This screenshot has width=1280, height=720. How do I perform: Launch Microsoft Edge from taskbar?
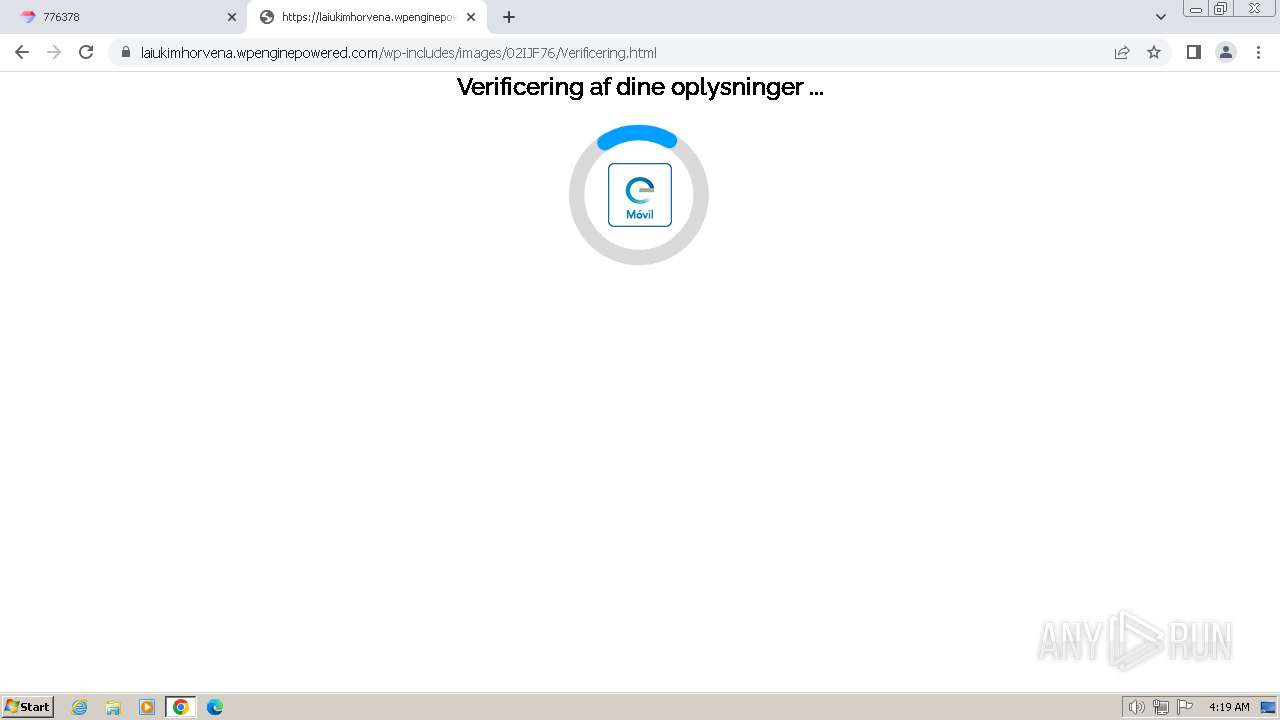click(x=215, y=707)
